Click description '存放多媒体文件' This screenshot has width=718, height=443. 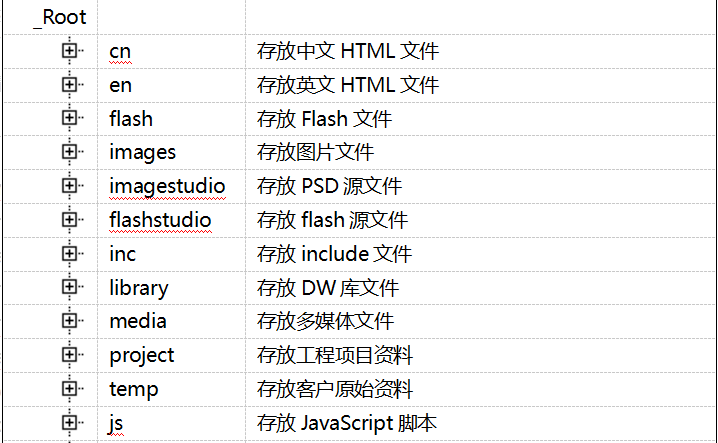(325, 321)
